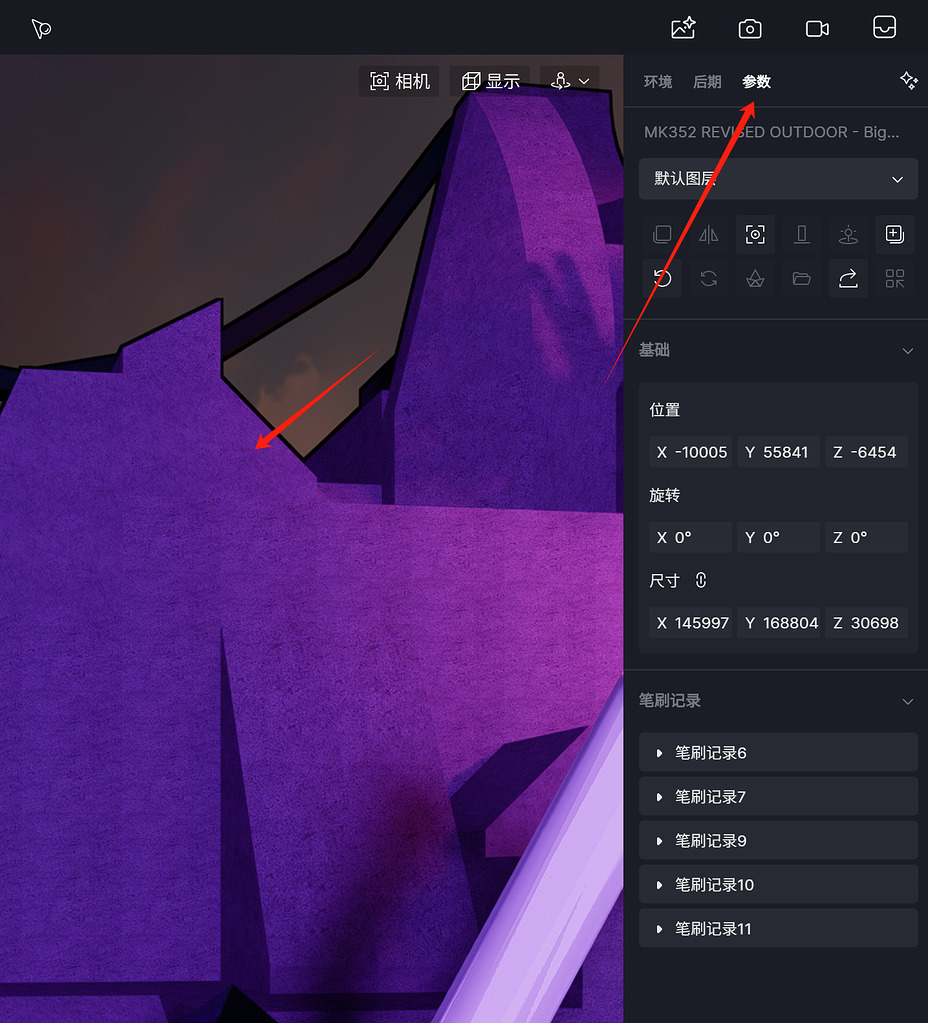This screenshot has height=1023, width=928.
Task: Click the 相机 camera button
Action: [x=400, y=81]
